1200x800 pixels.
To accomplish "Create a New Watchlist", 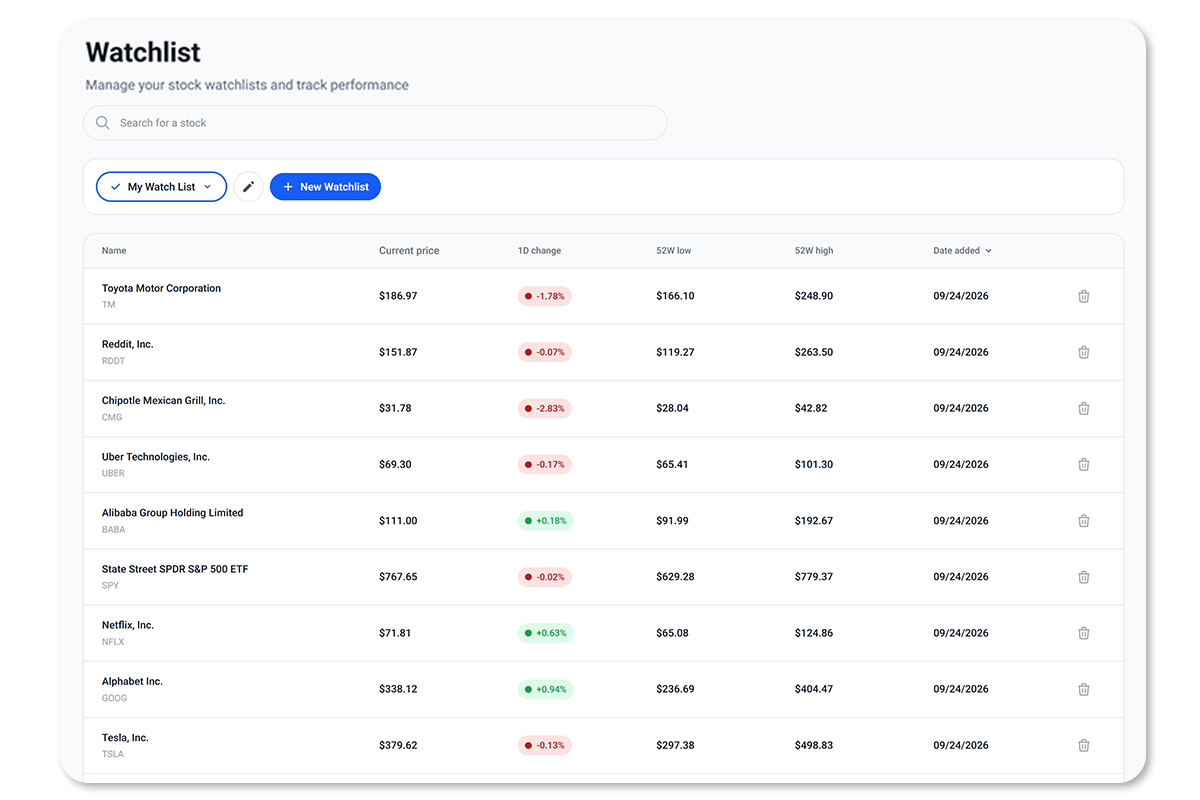I will click(325, 187).
